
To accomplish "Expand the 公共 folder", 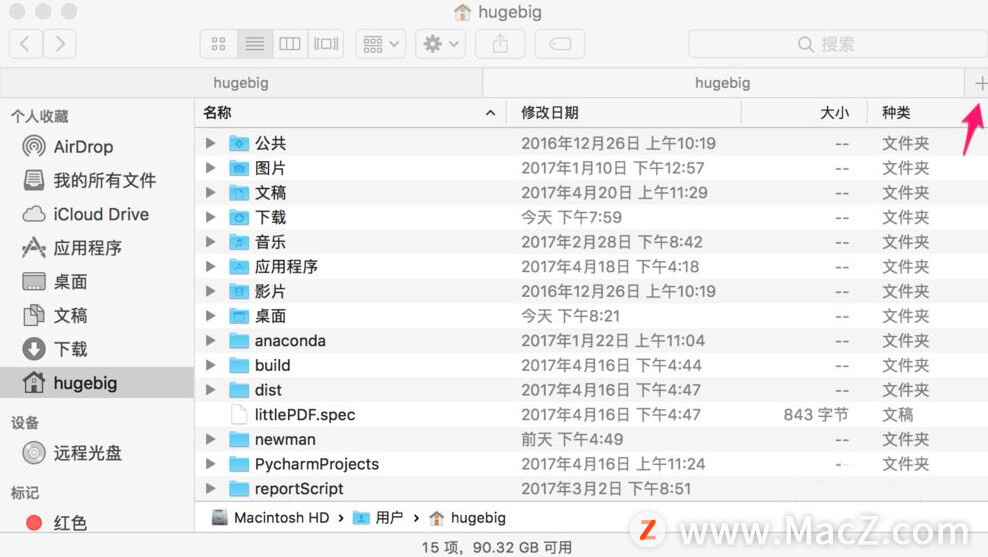I will (x=210, y=143).
